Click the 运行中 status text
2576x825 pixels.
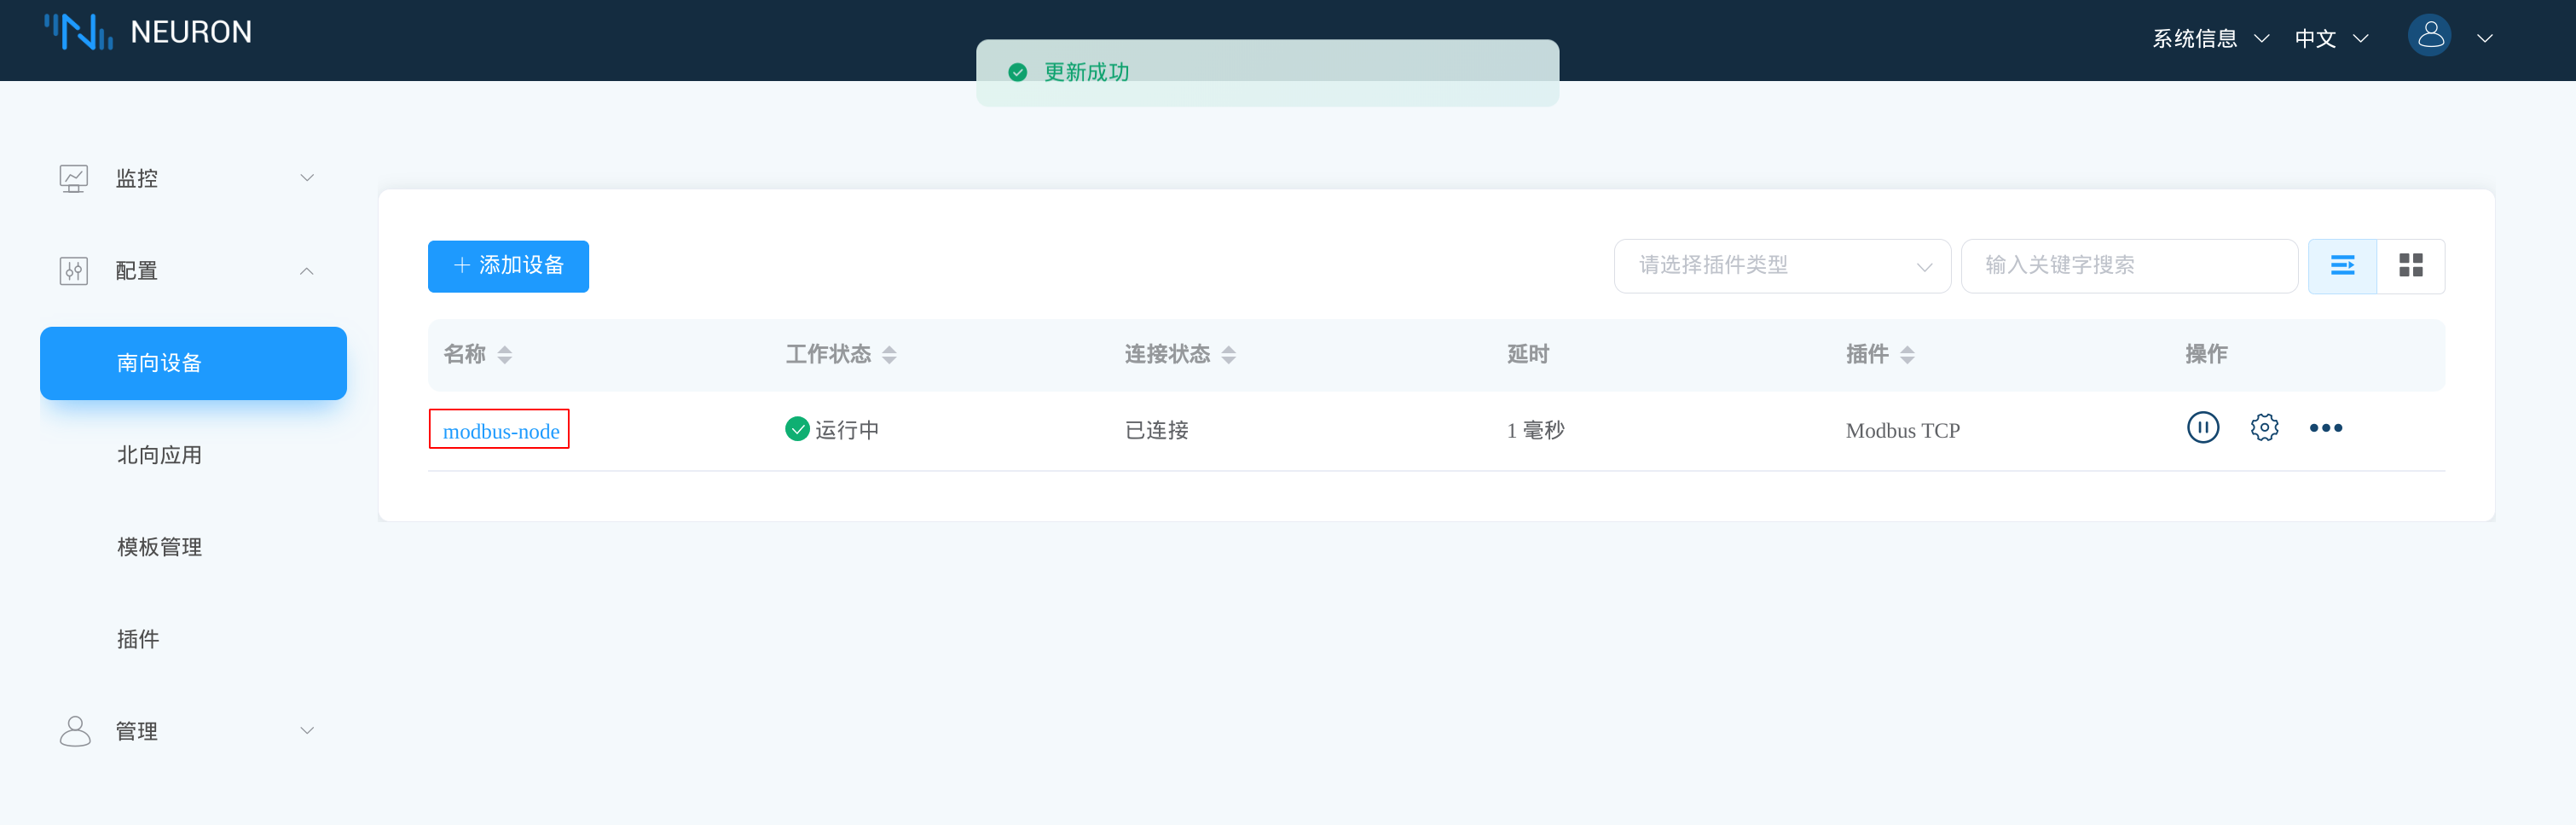point(847,430)
